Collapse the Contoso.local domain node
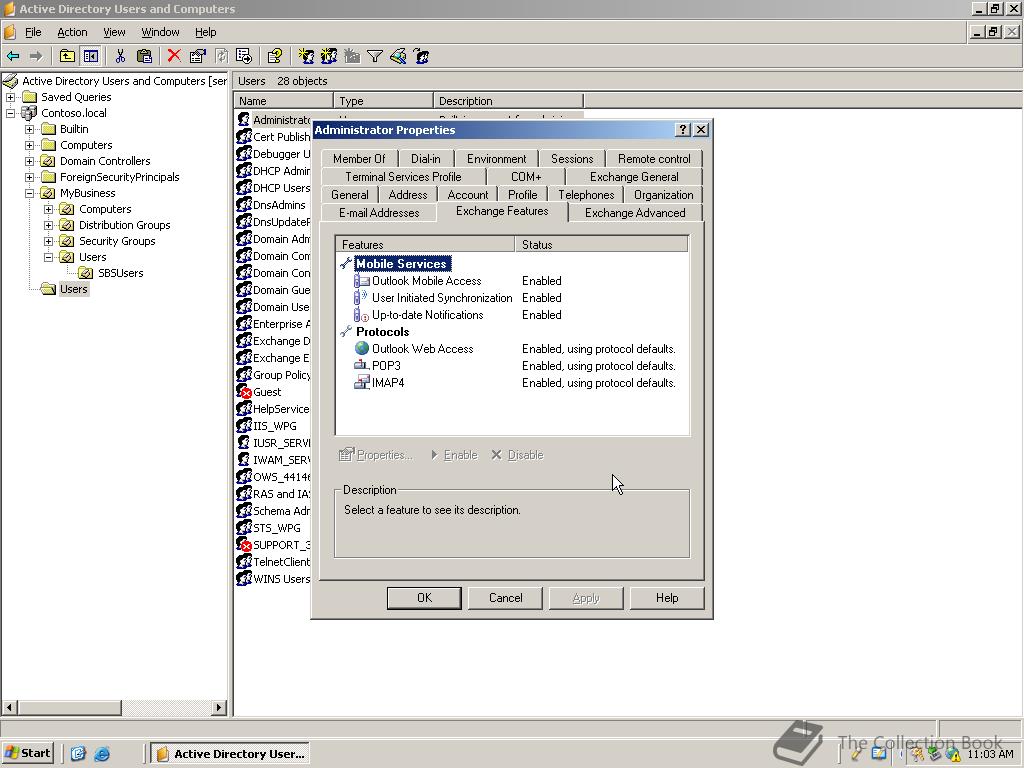This screenshot has height=768, width=1024. pos(10,113)
